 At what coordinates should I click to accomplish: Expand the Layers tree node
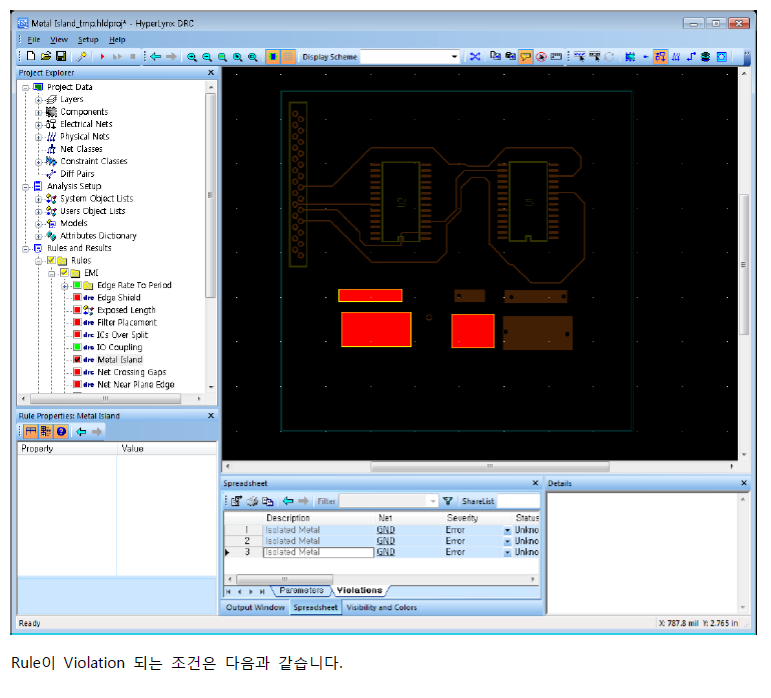(40, 100)
